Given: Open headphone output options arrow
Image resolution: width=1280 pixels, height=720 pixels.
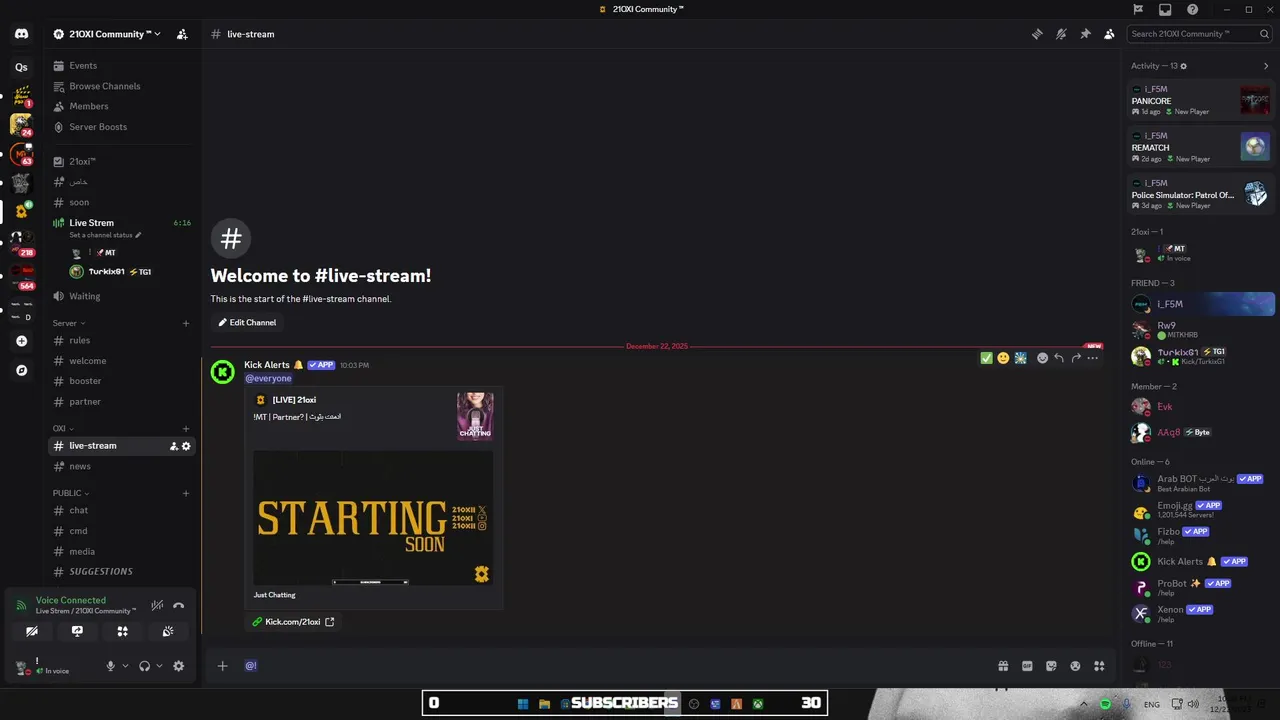Looking at the screenshot, I should 159,666.
